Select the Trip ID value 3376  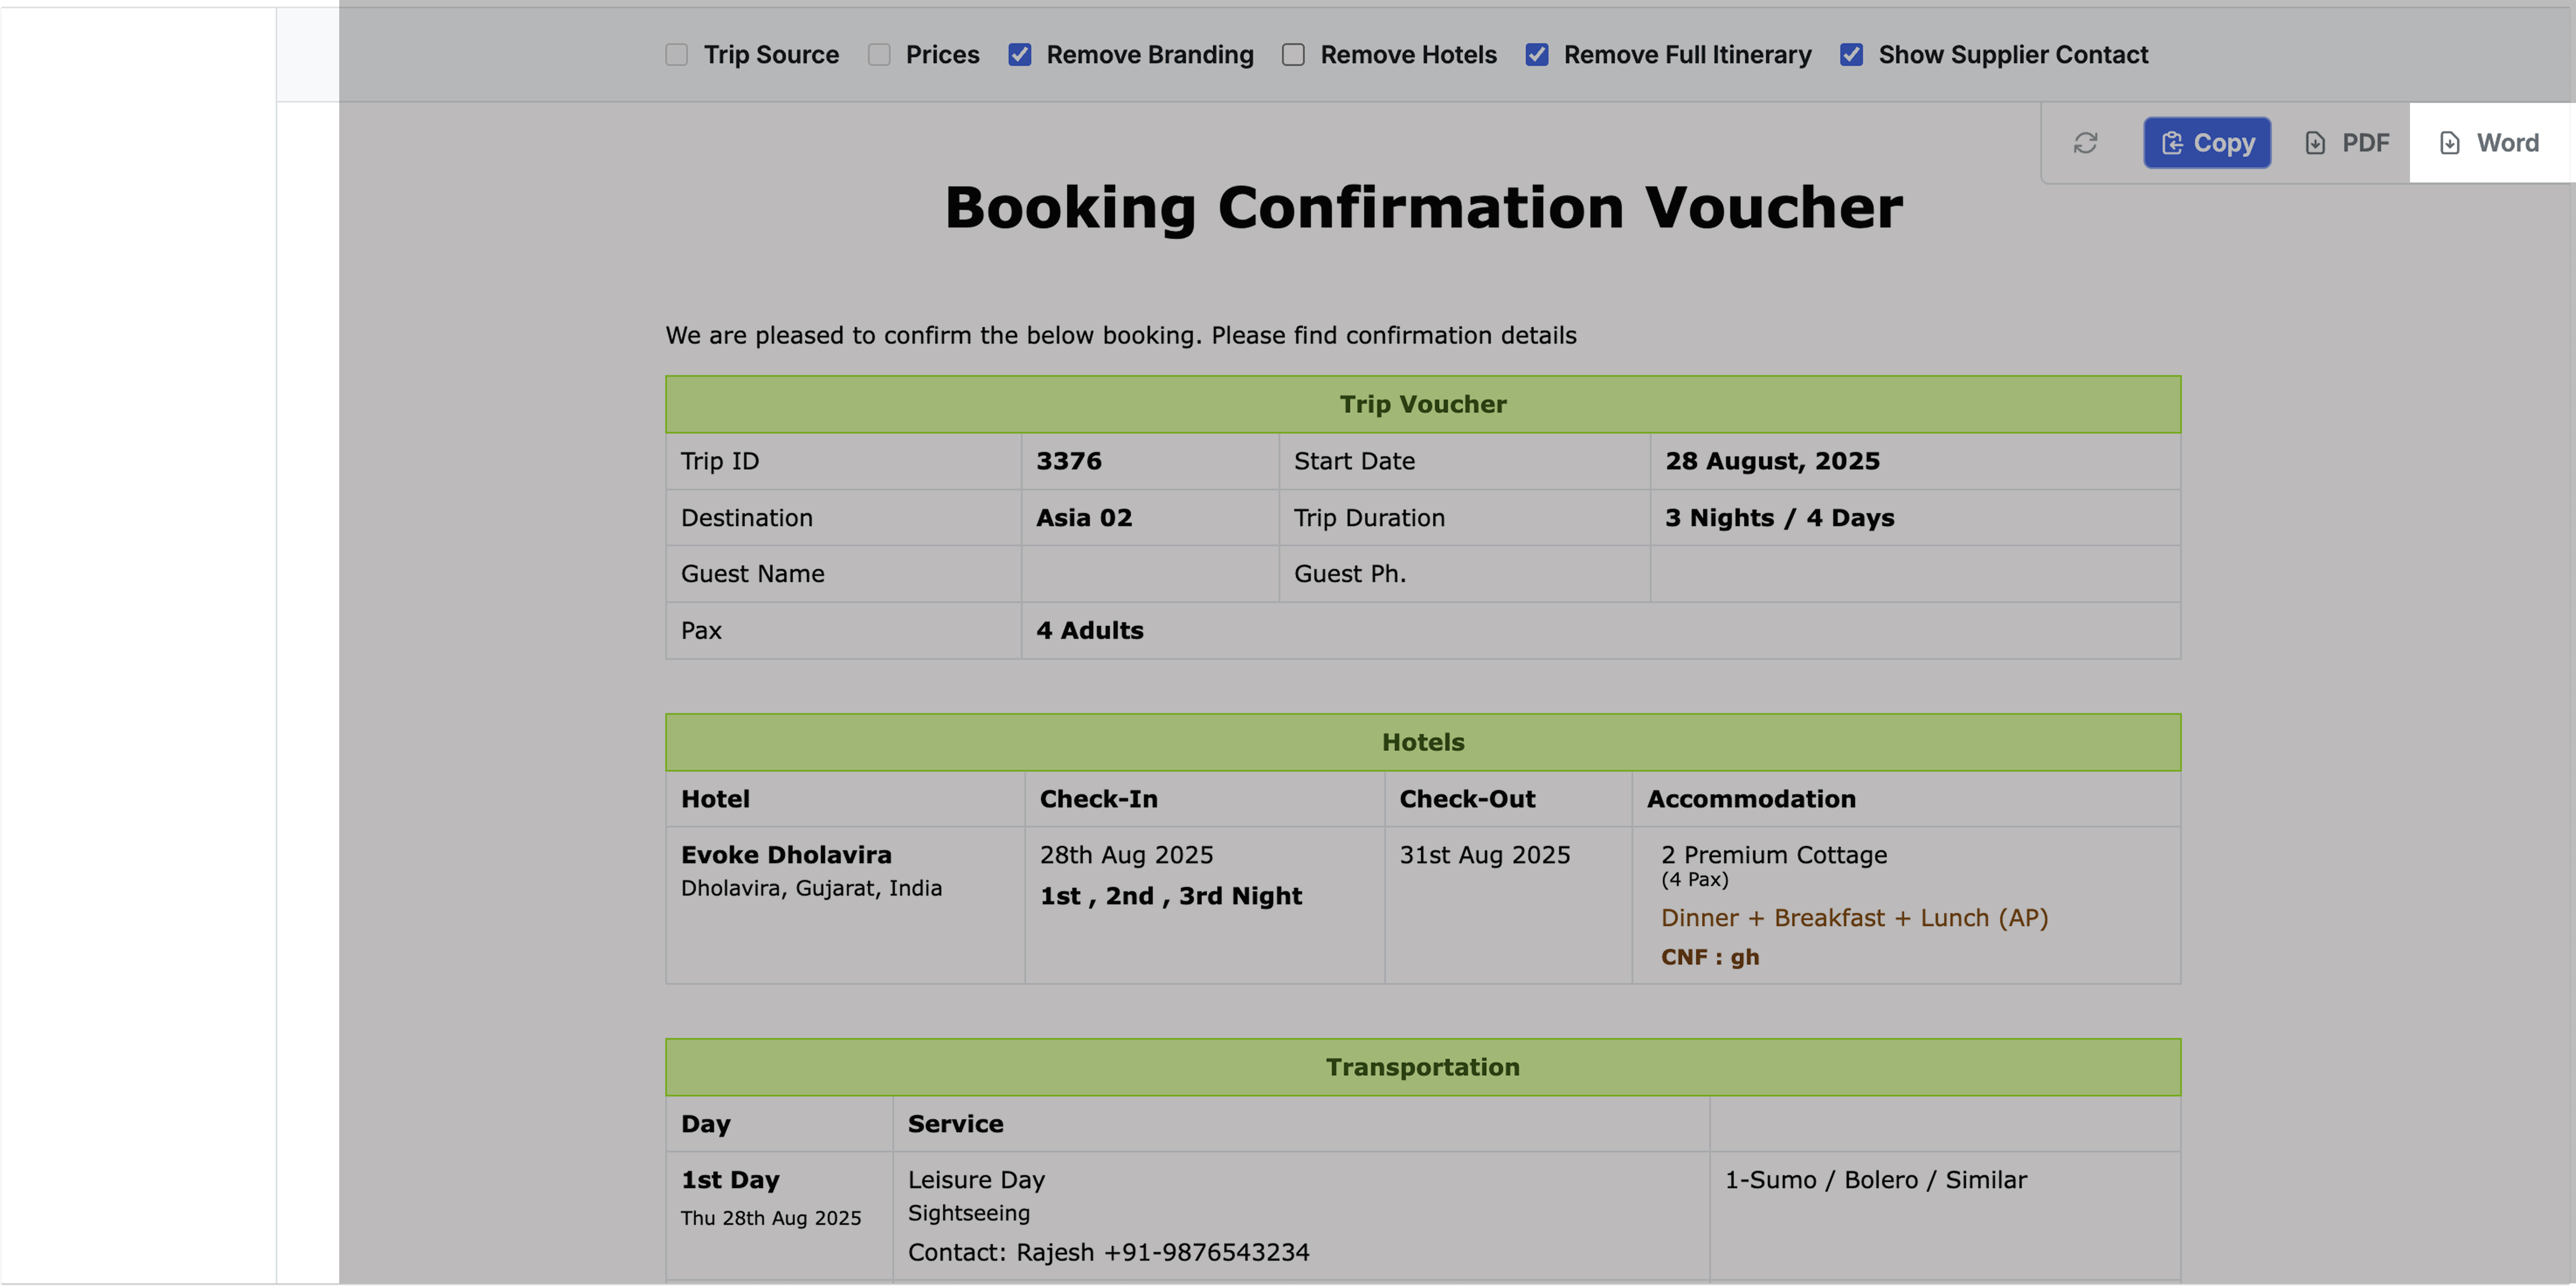[1069, 461]
